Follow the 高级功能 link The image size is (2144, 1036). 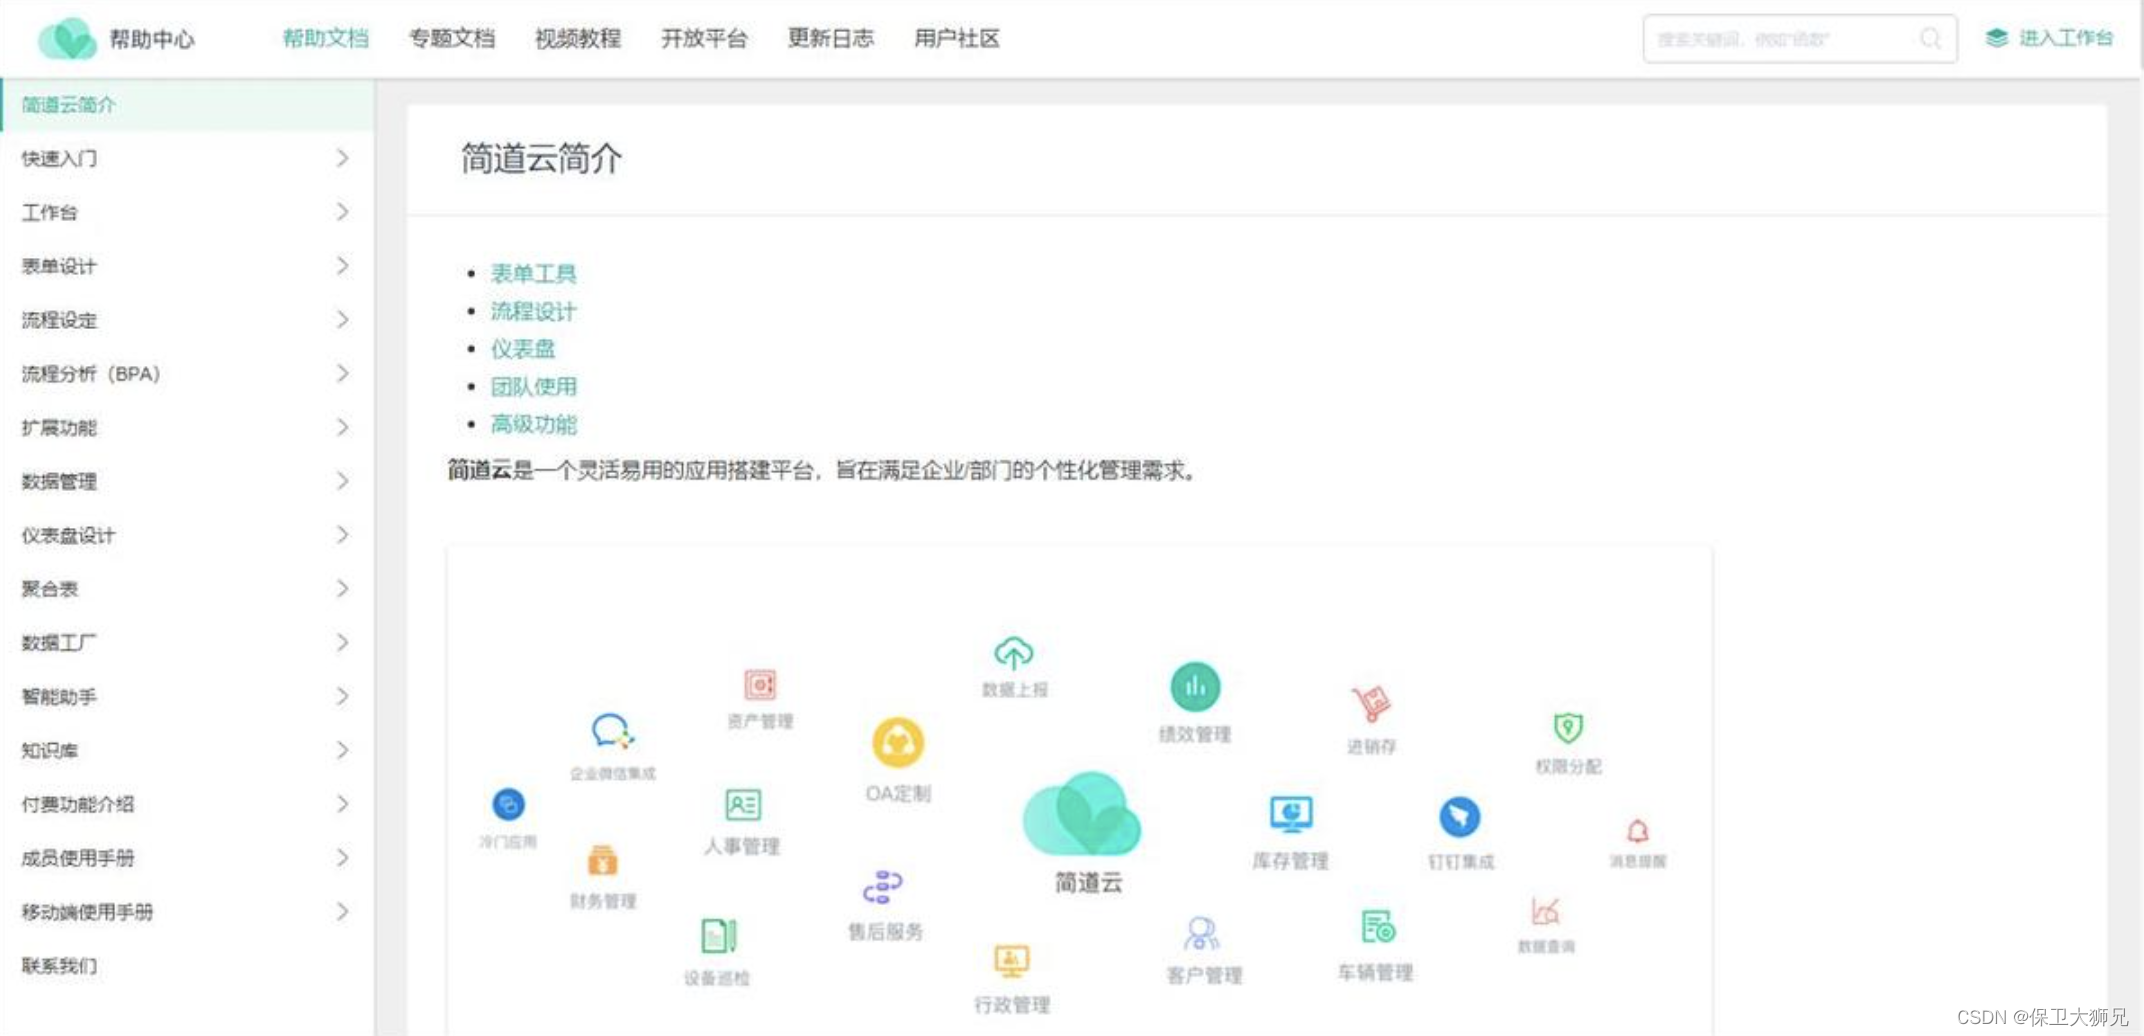click(533, 424)
